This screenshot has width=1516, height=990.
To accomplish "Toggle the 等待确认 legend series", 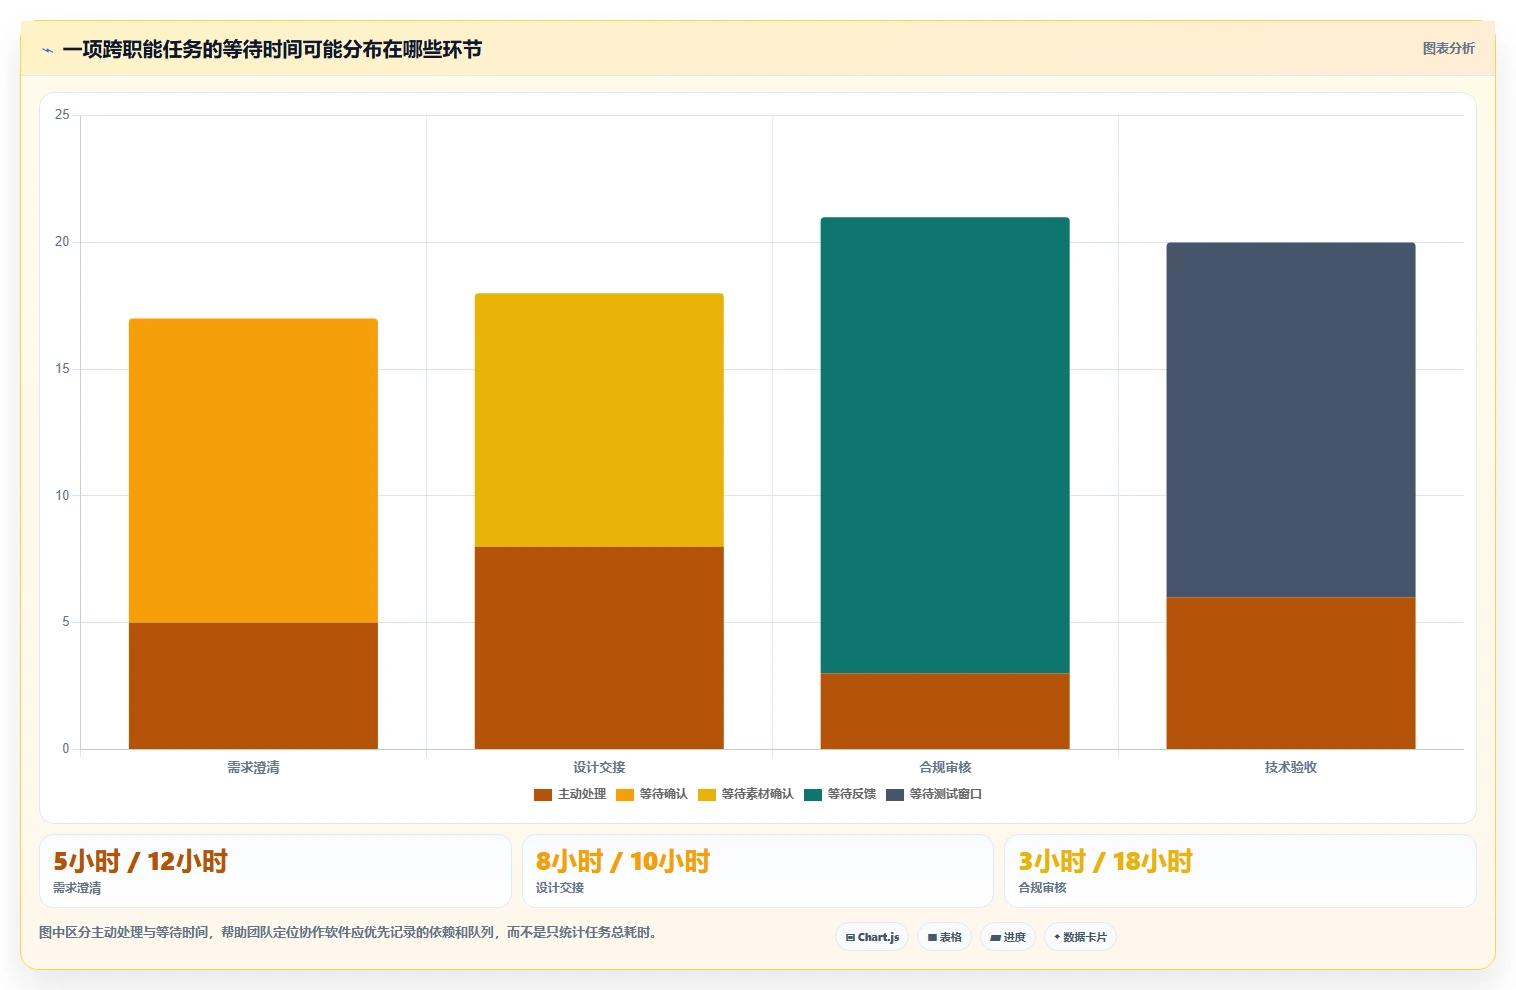I will [x=652, y=794].
